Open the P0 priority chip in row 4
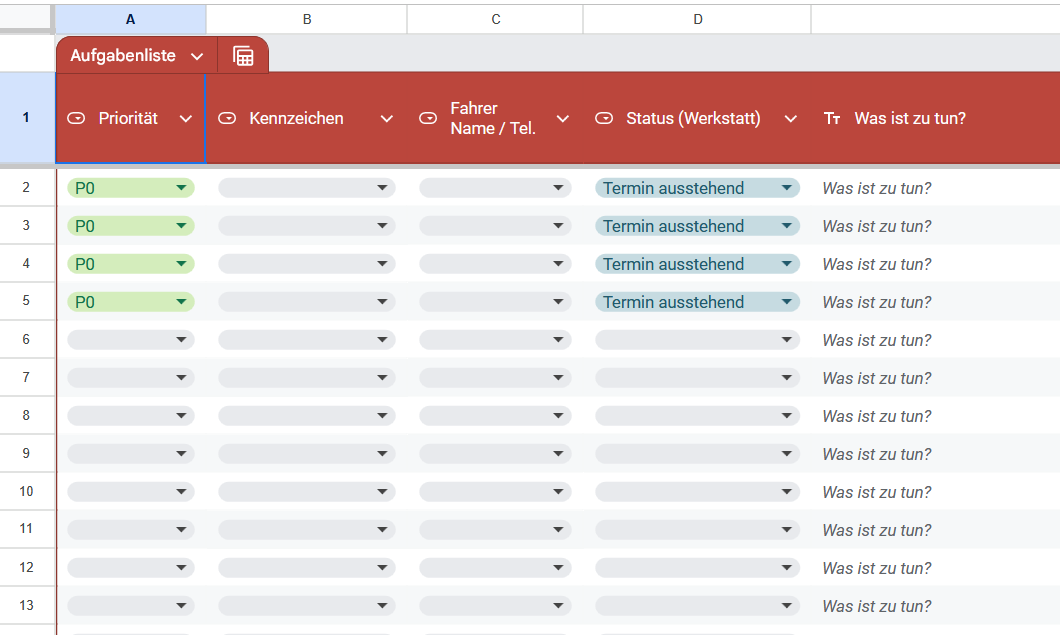 tap(130, 264)
